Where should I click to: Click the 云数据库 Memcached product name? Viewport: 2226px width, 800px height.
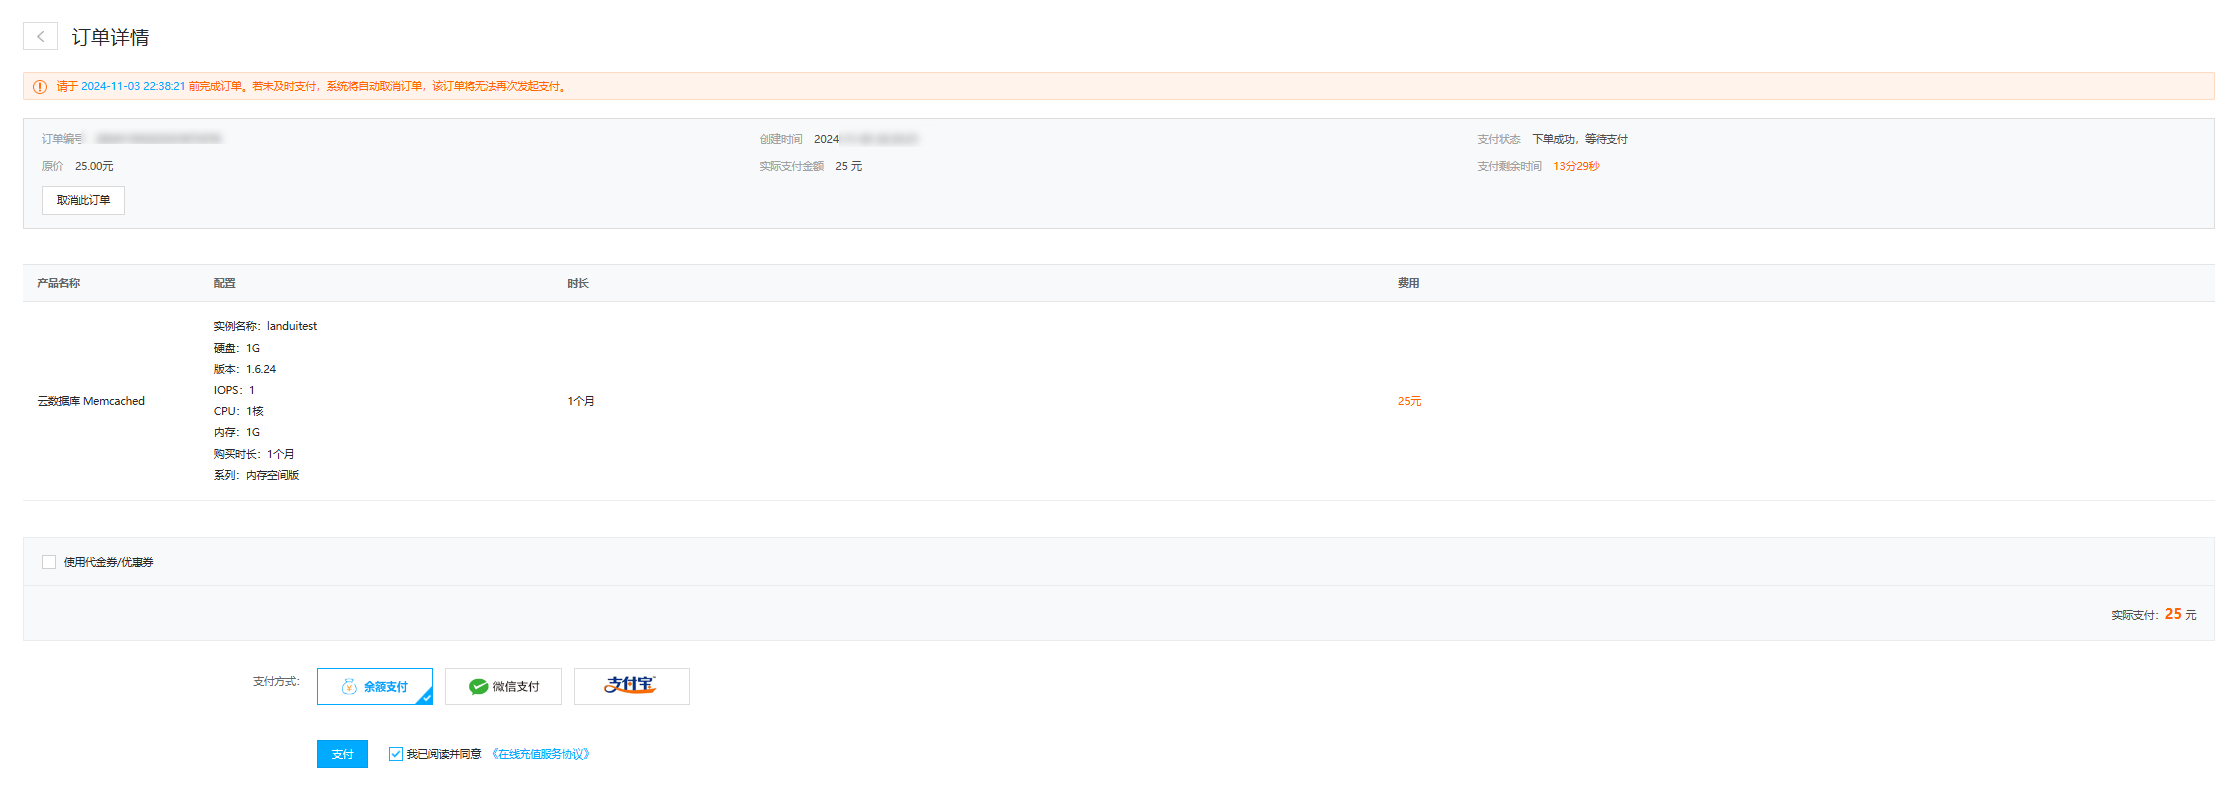click(91, 401)
